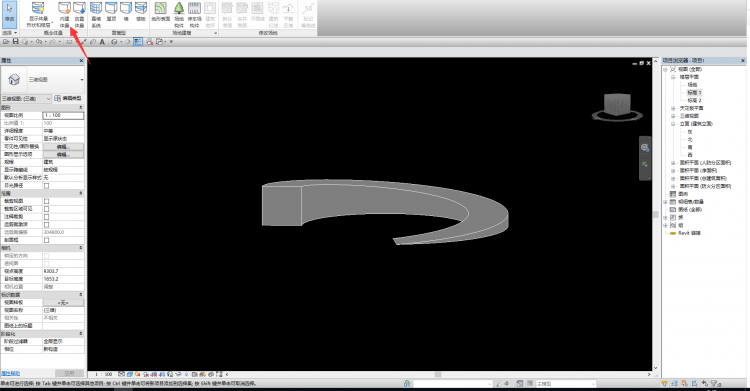Collapse the Elevations tree node
The height and width of the screenshot is (391, 750).
click(x=673, y=123)
